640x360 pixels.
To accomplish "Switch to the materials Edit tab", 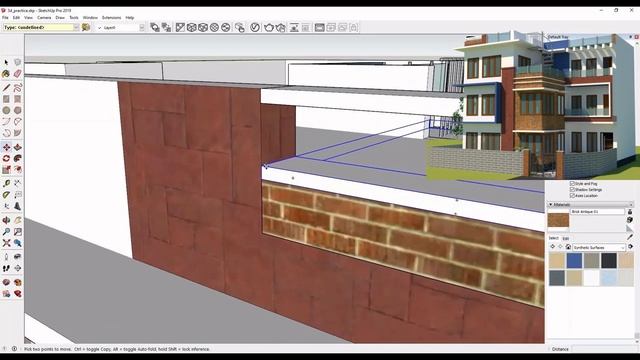I will tap(566, 238).
